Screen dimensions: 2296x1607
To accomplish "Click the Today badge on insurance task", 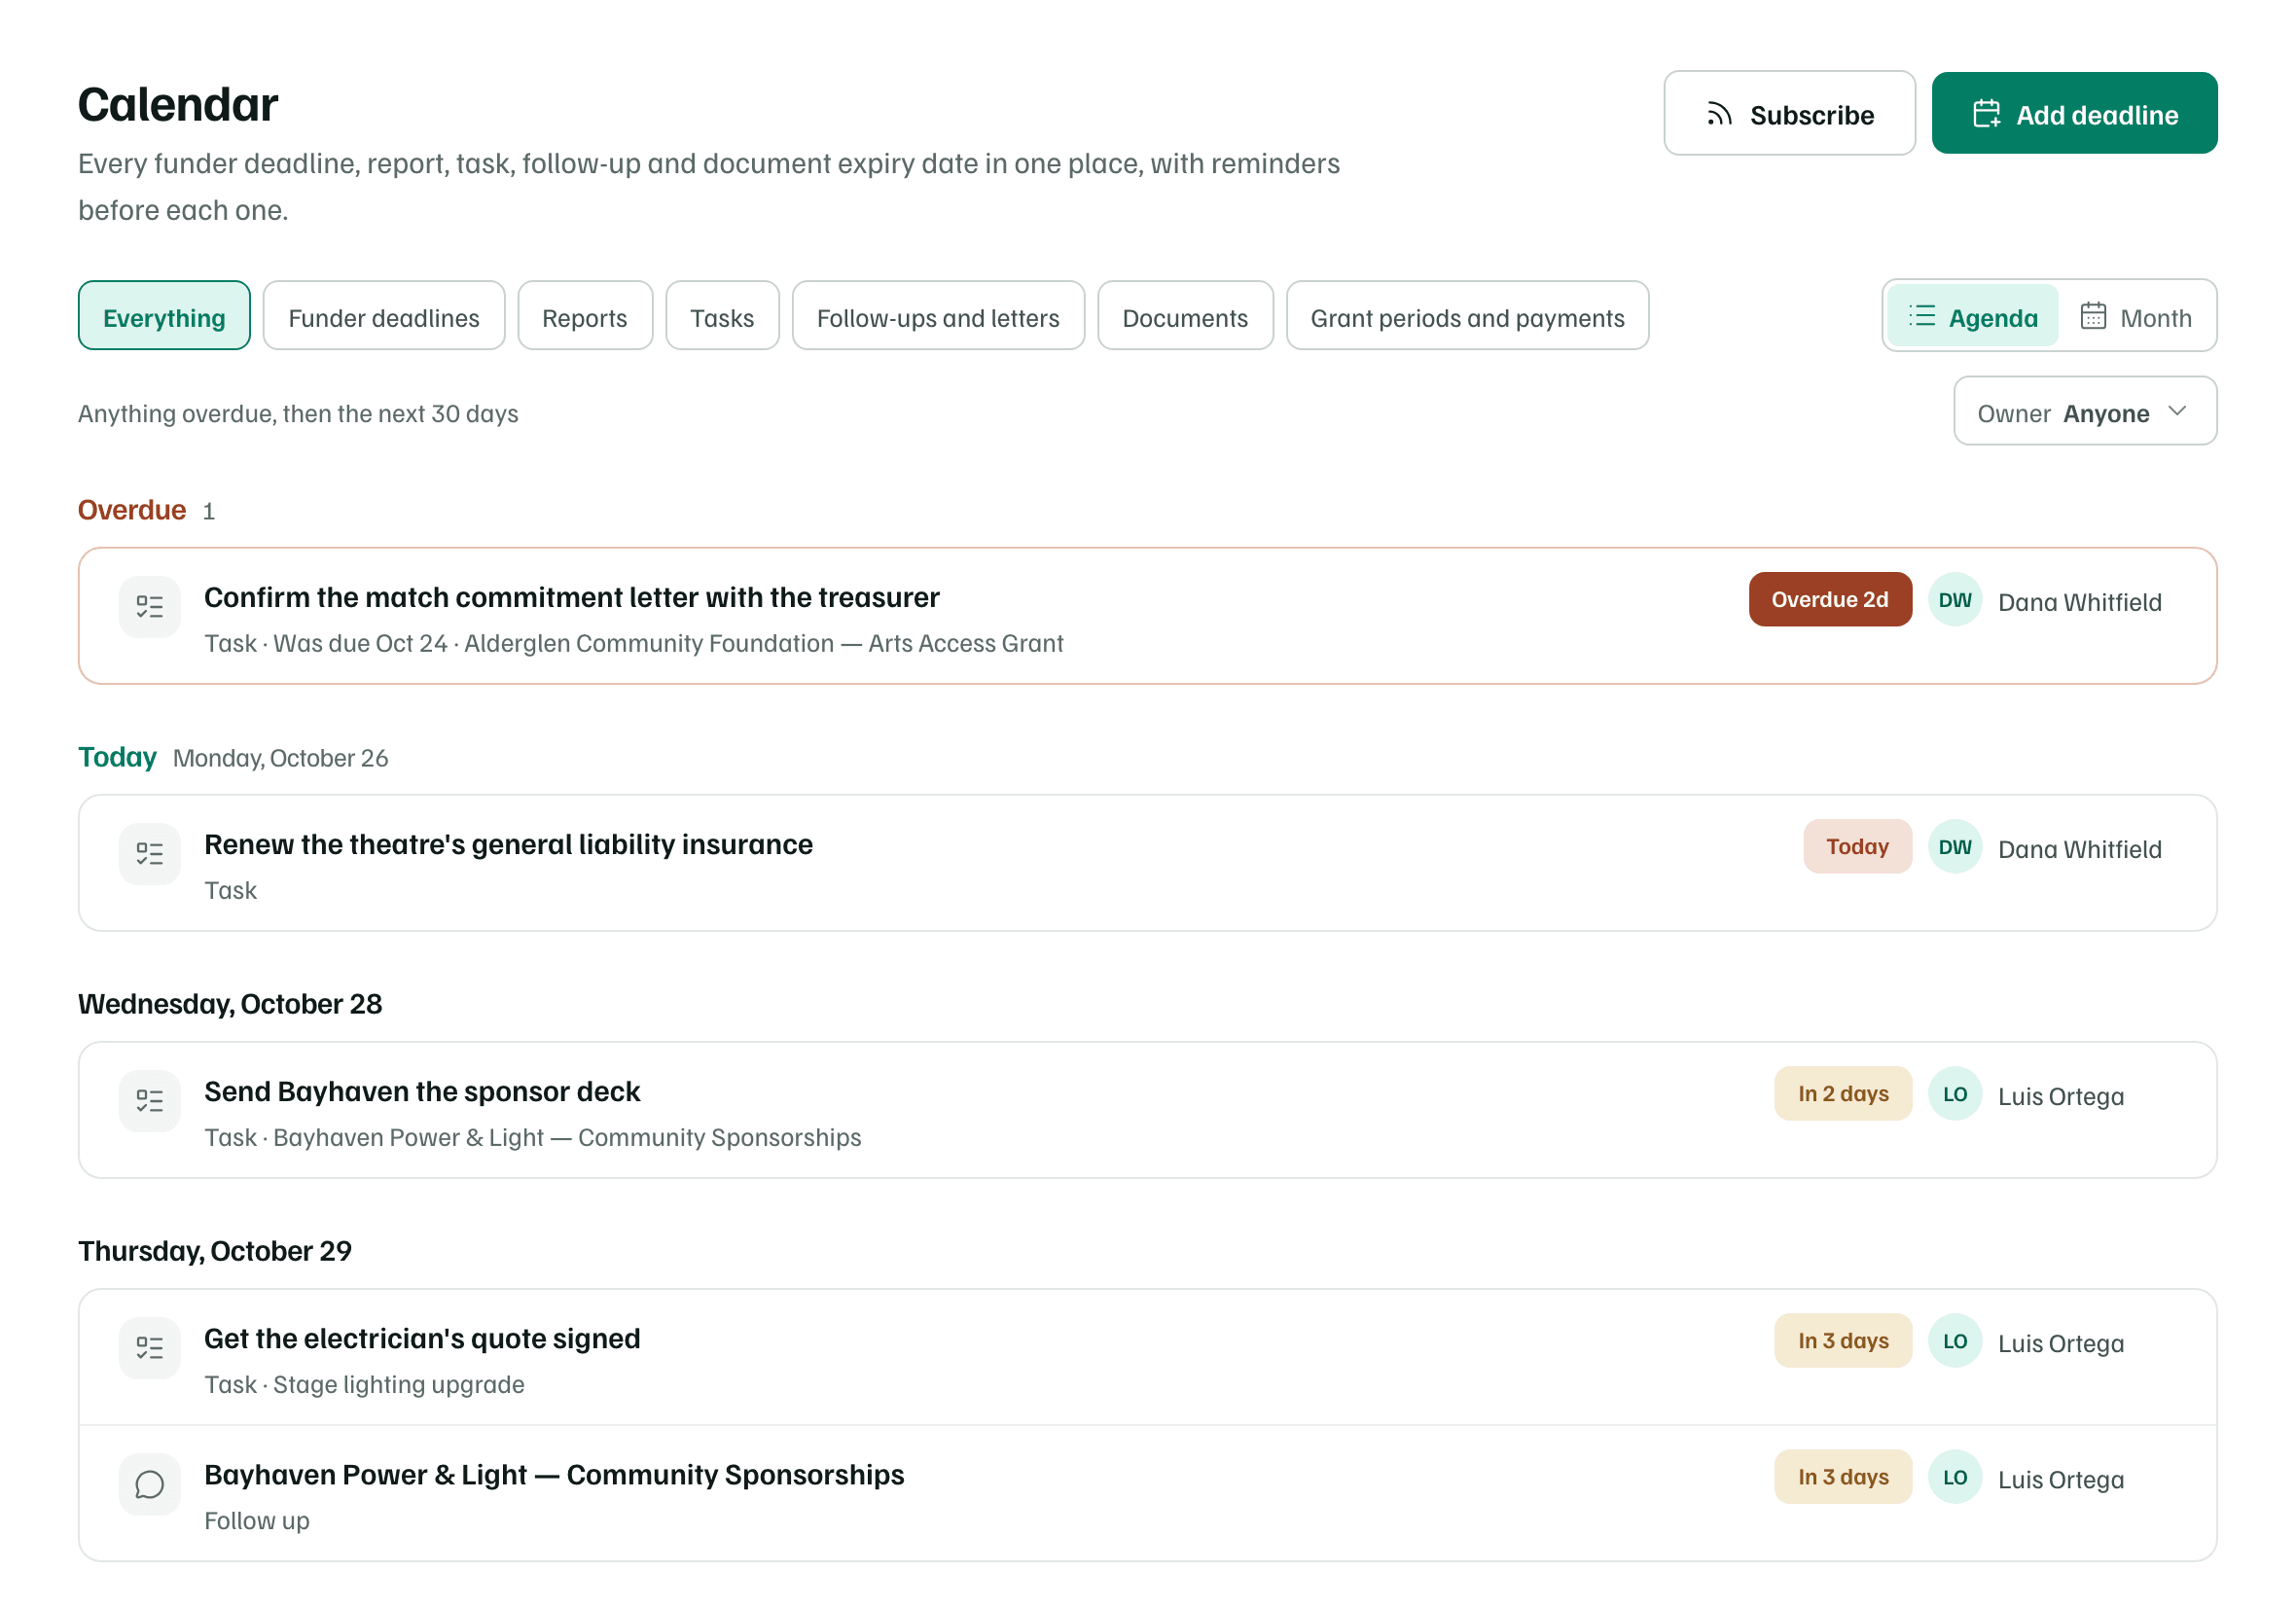I will [1857, 847].
